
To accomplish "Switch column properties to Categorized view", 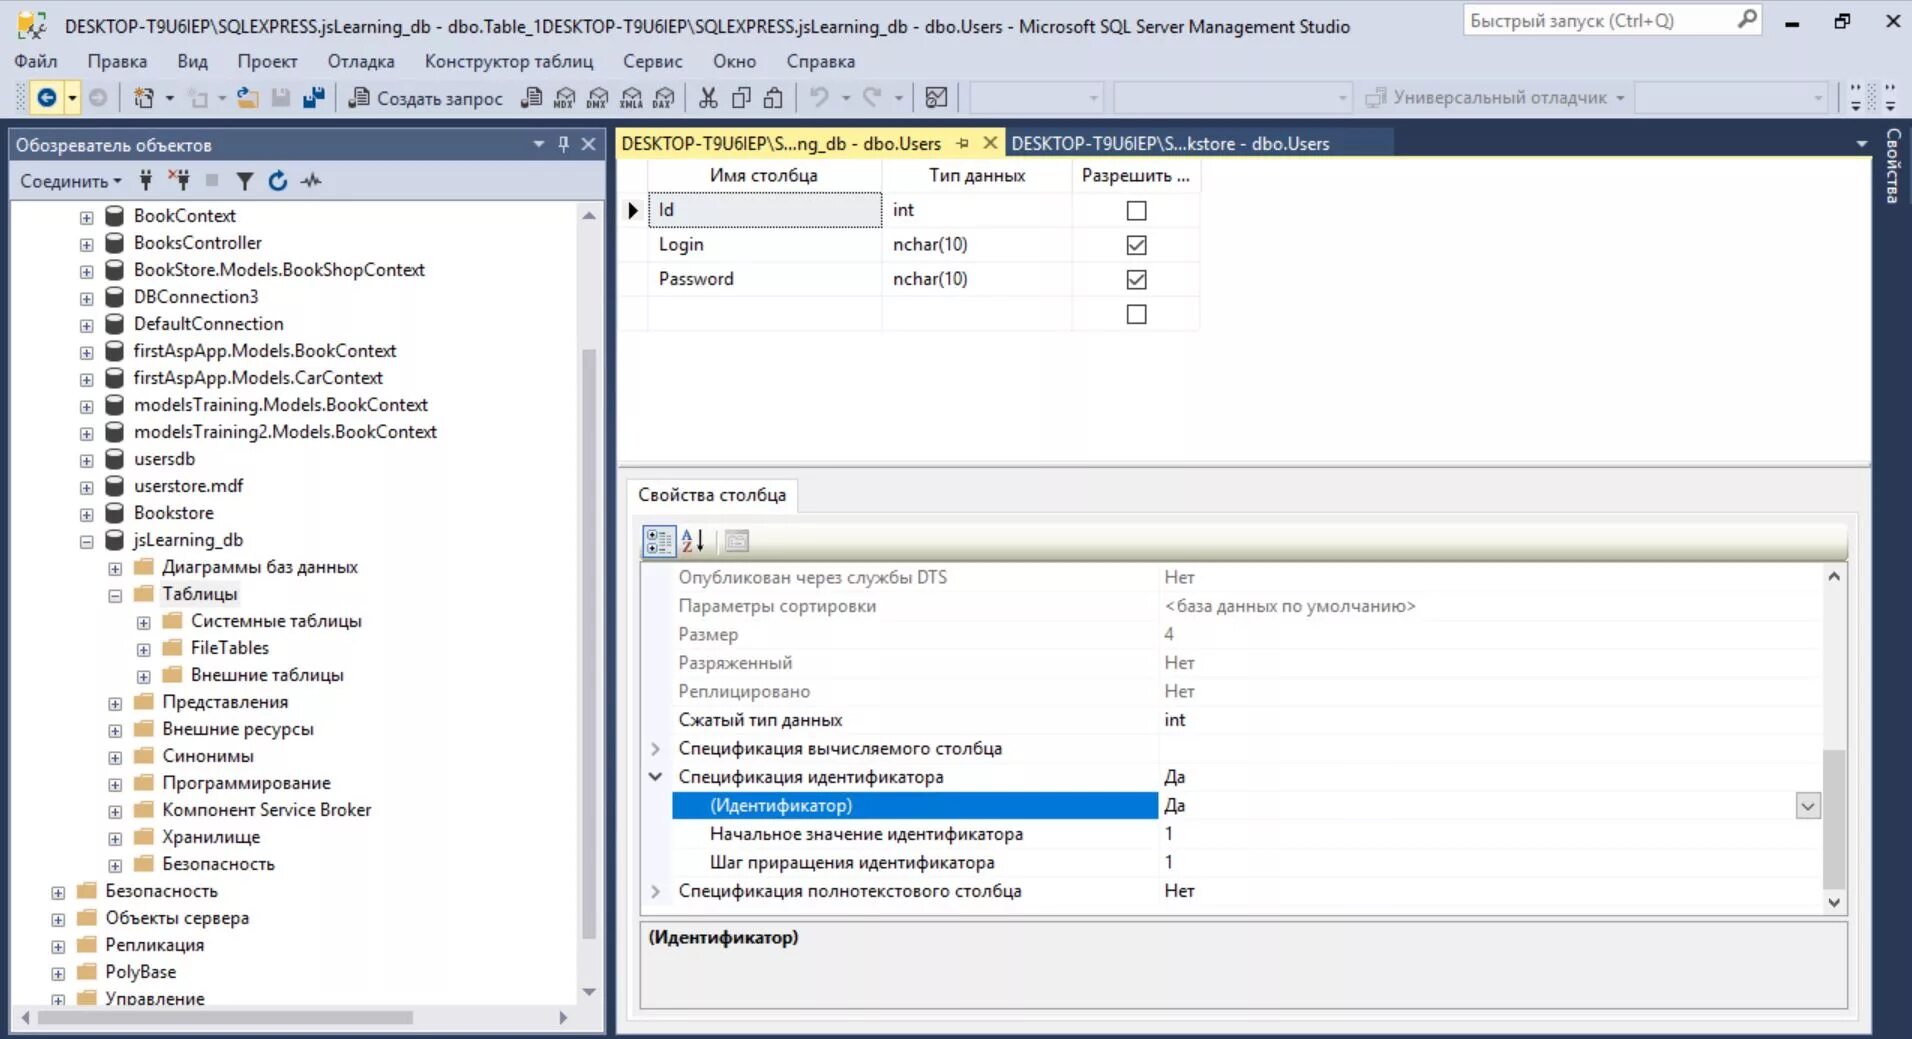I will [x=659, y=541].
